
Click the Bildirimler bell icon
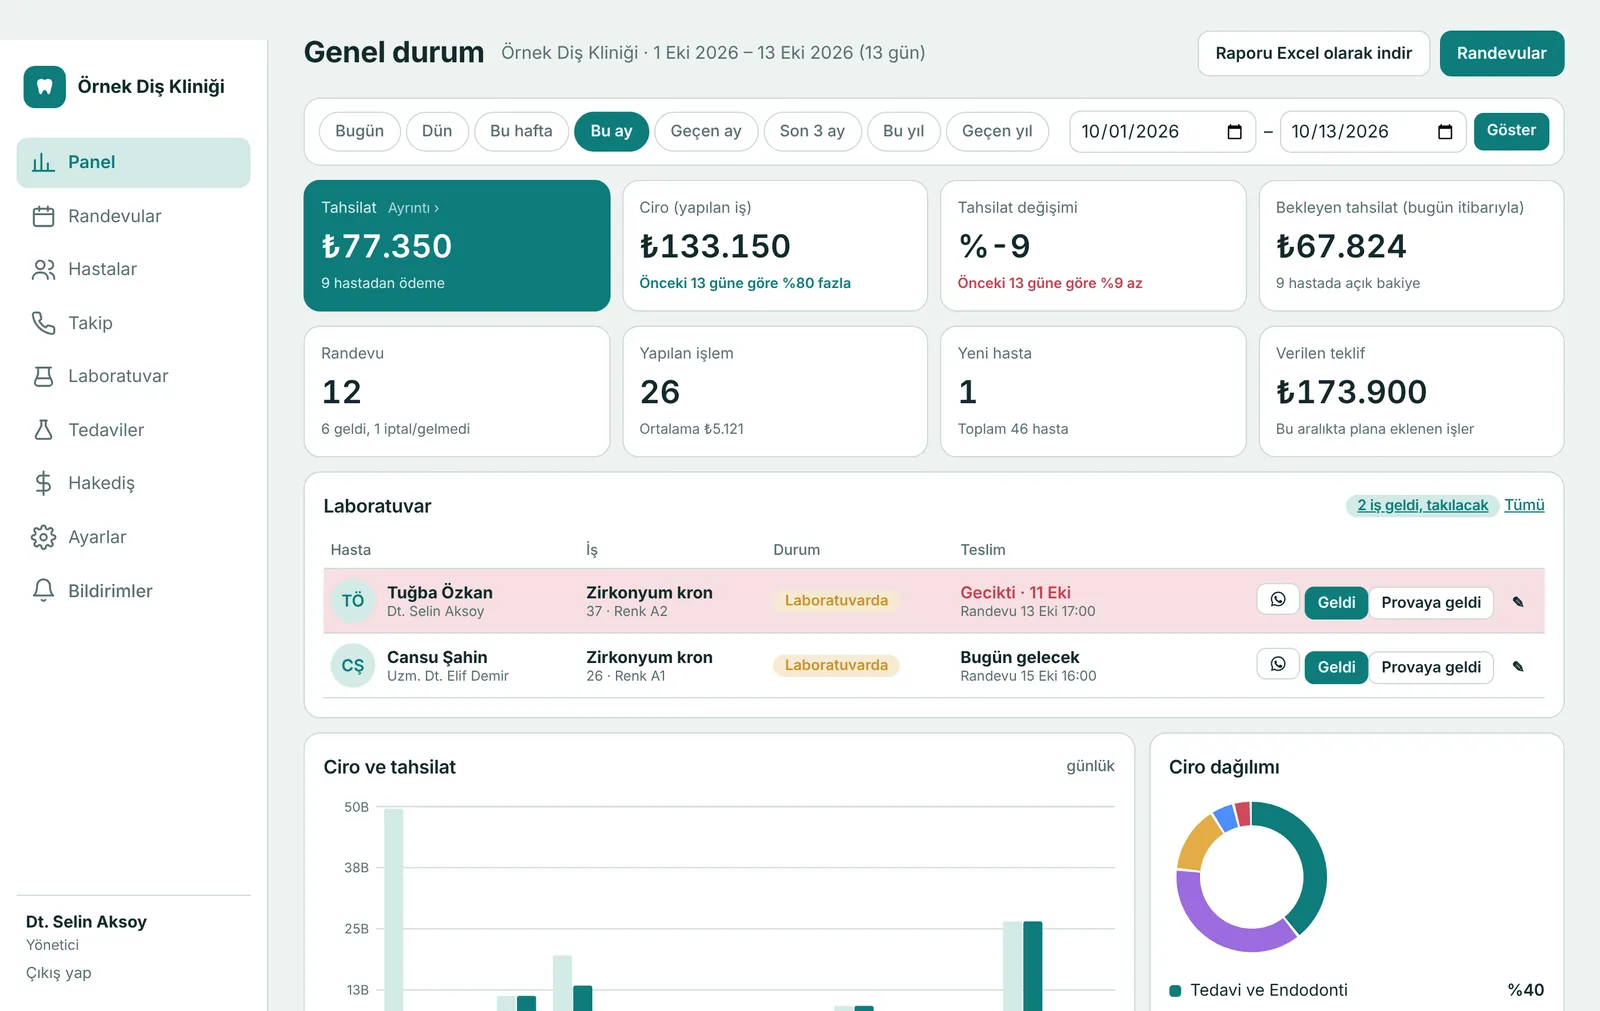pos(43,591)
